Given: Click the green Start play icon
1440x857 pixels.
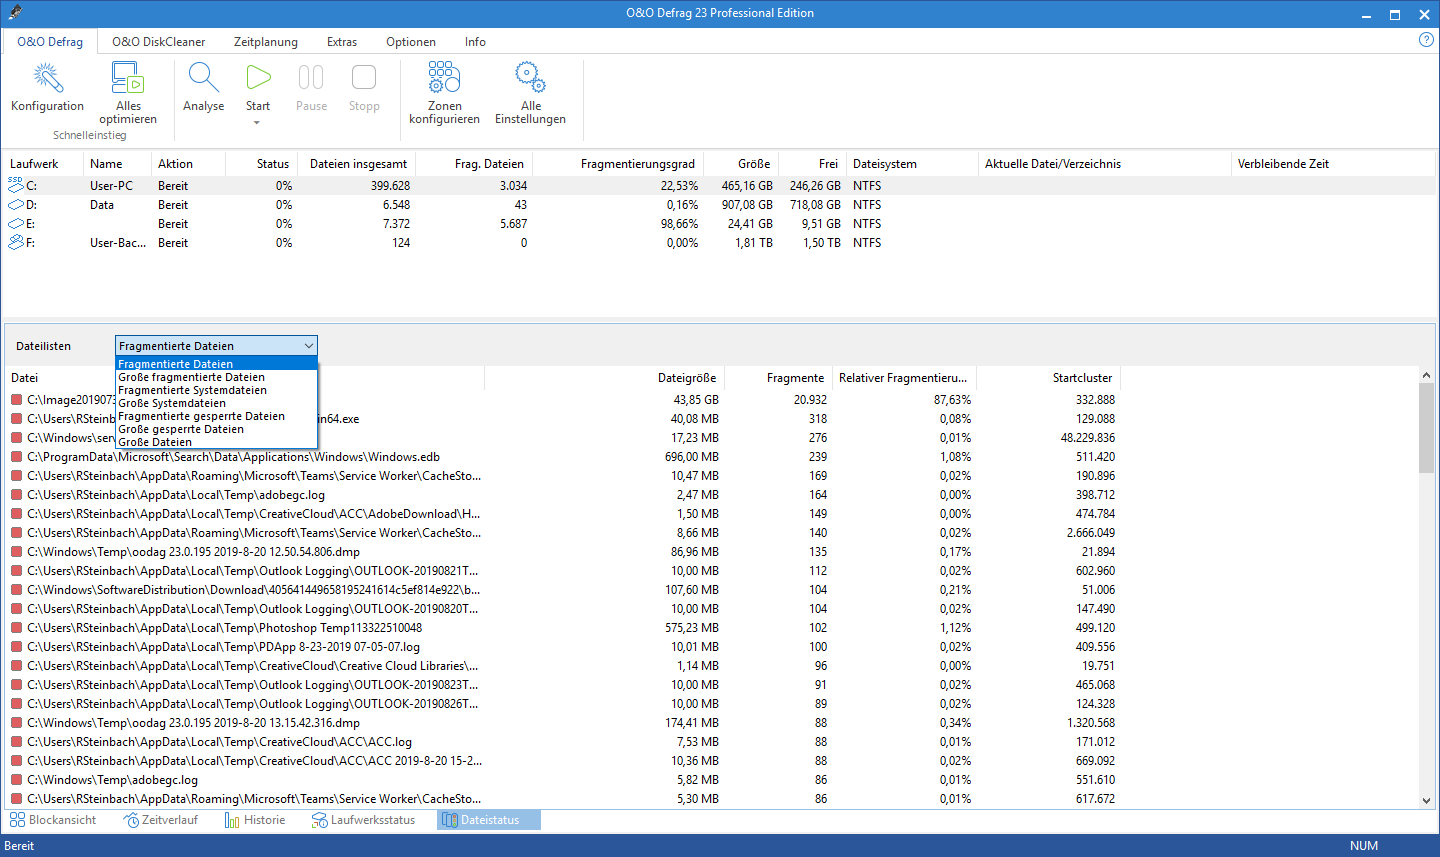Looking at the screenshot, I should 258,77.
